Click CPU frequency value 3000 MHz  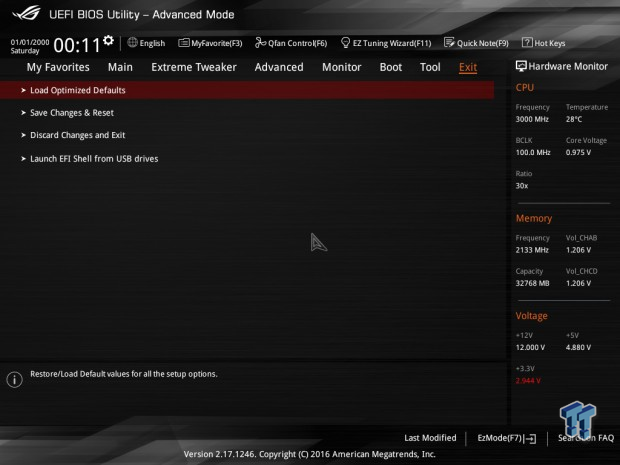point(532,119)
